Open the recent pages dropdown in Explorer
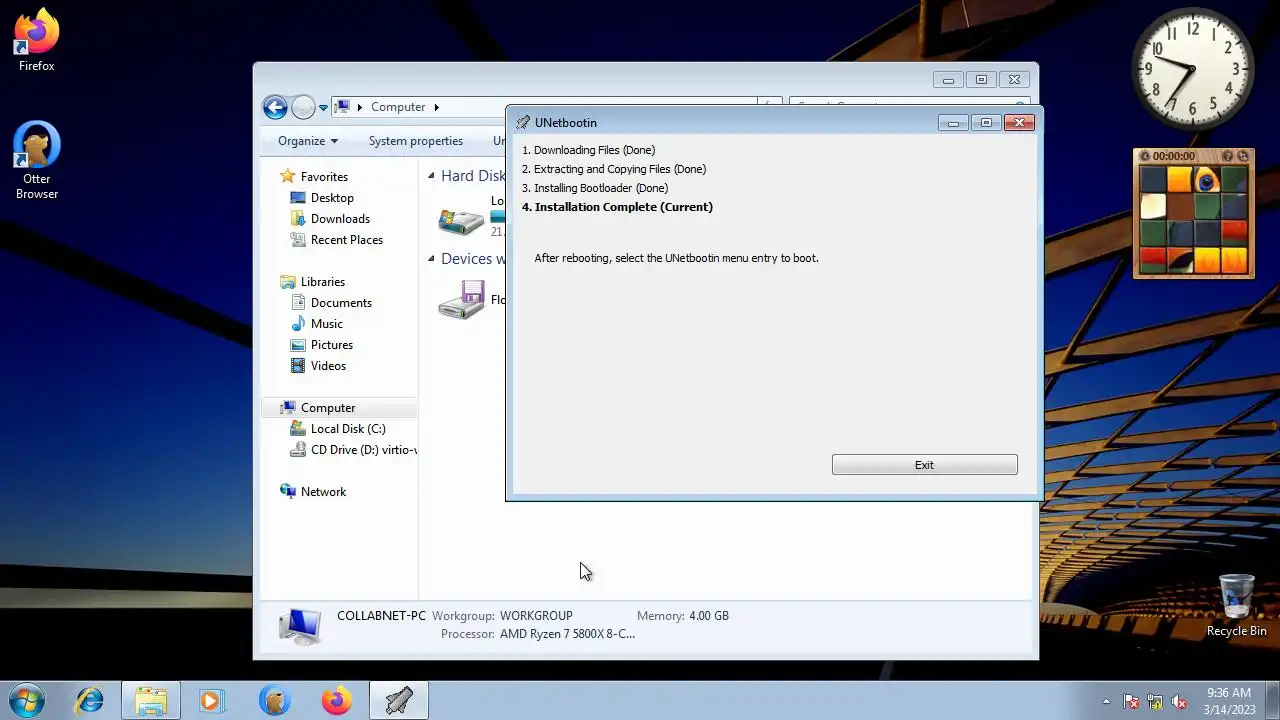Screen dimensions: 1280x720 [323, 108]
